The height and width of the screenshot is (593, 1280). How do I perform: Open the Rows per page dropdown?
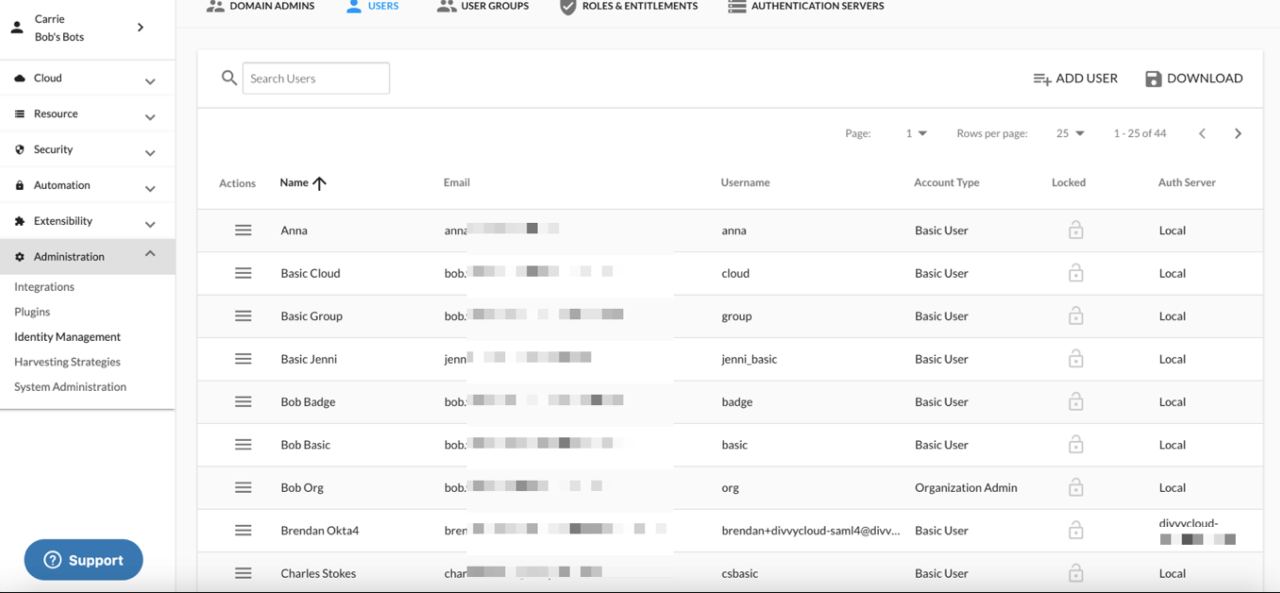[x=1070, y=134]
